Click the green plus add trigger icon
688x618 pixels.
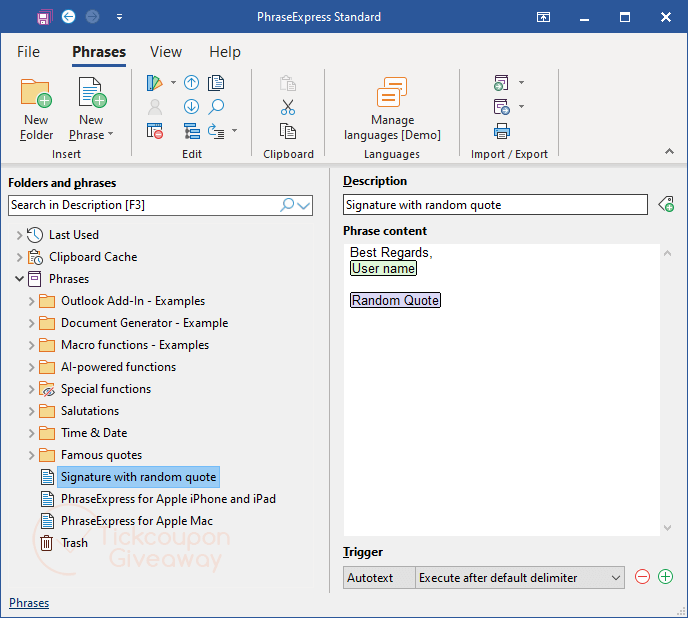coord(665,576)
